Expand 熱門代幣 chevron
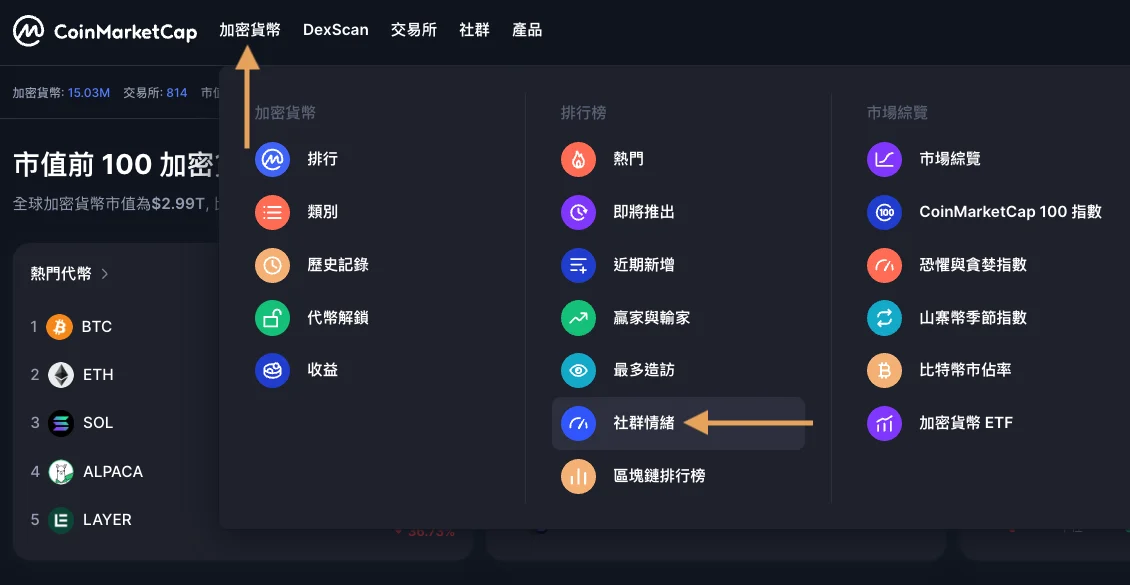Screen dimensions: 1130x585 (104, 274)
